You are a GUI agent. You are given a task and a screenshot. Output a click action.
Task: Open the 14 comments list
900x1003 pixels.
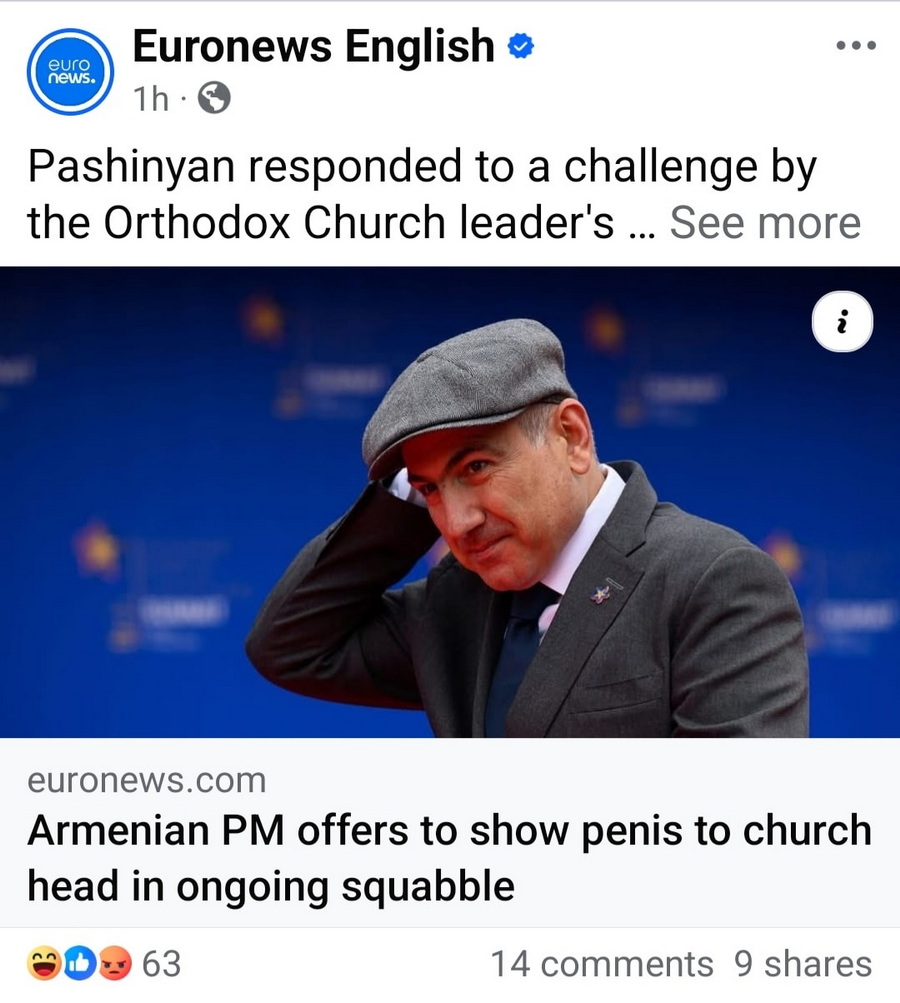(601, 964)
